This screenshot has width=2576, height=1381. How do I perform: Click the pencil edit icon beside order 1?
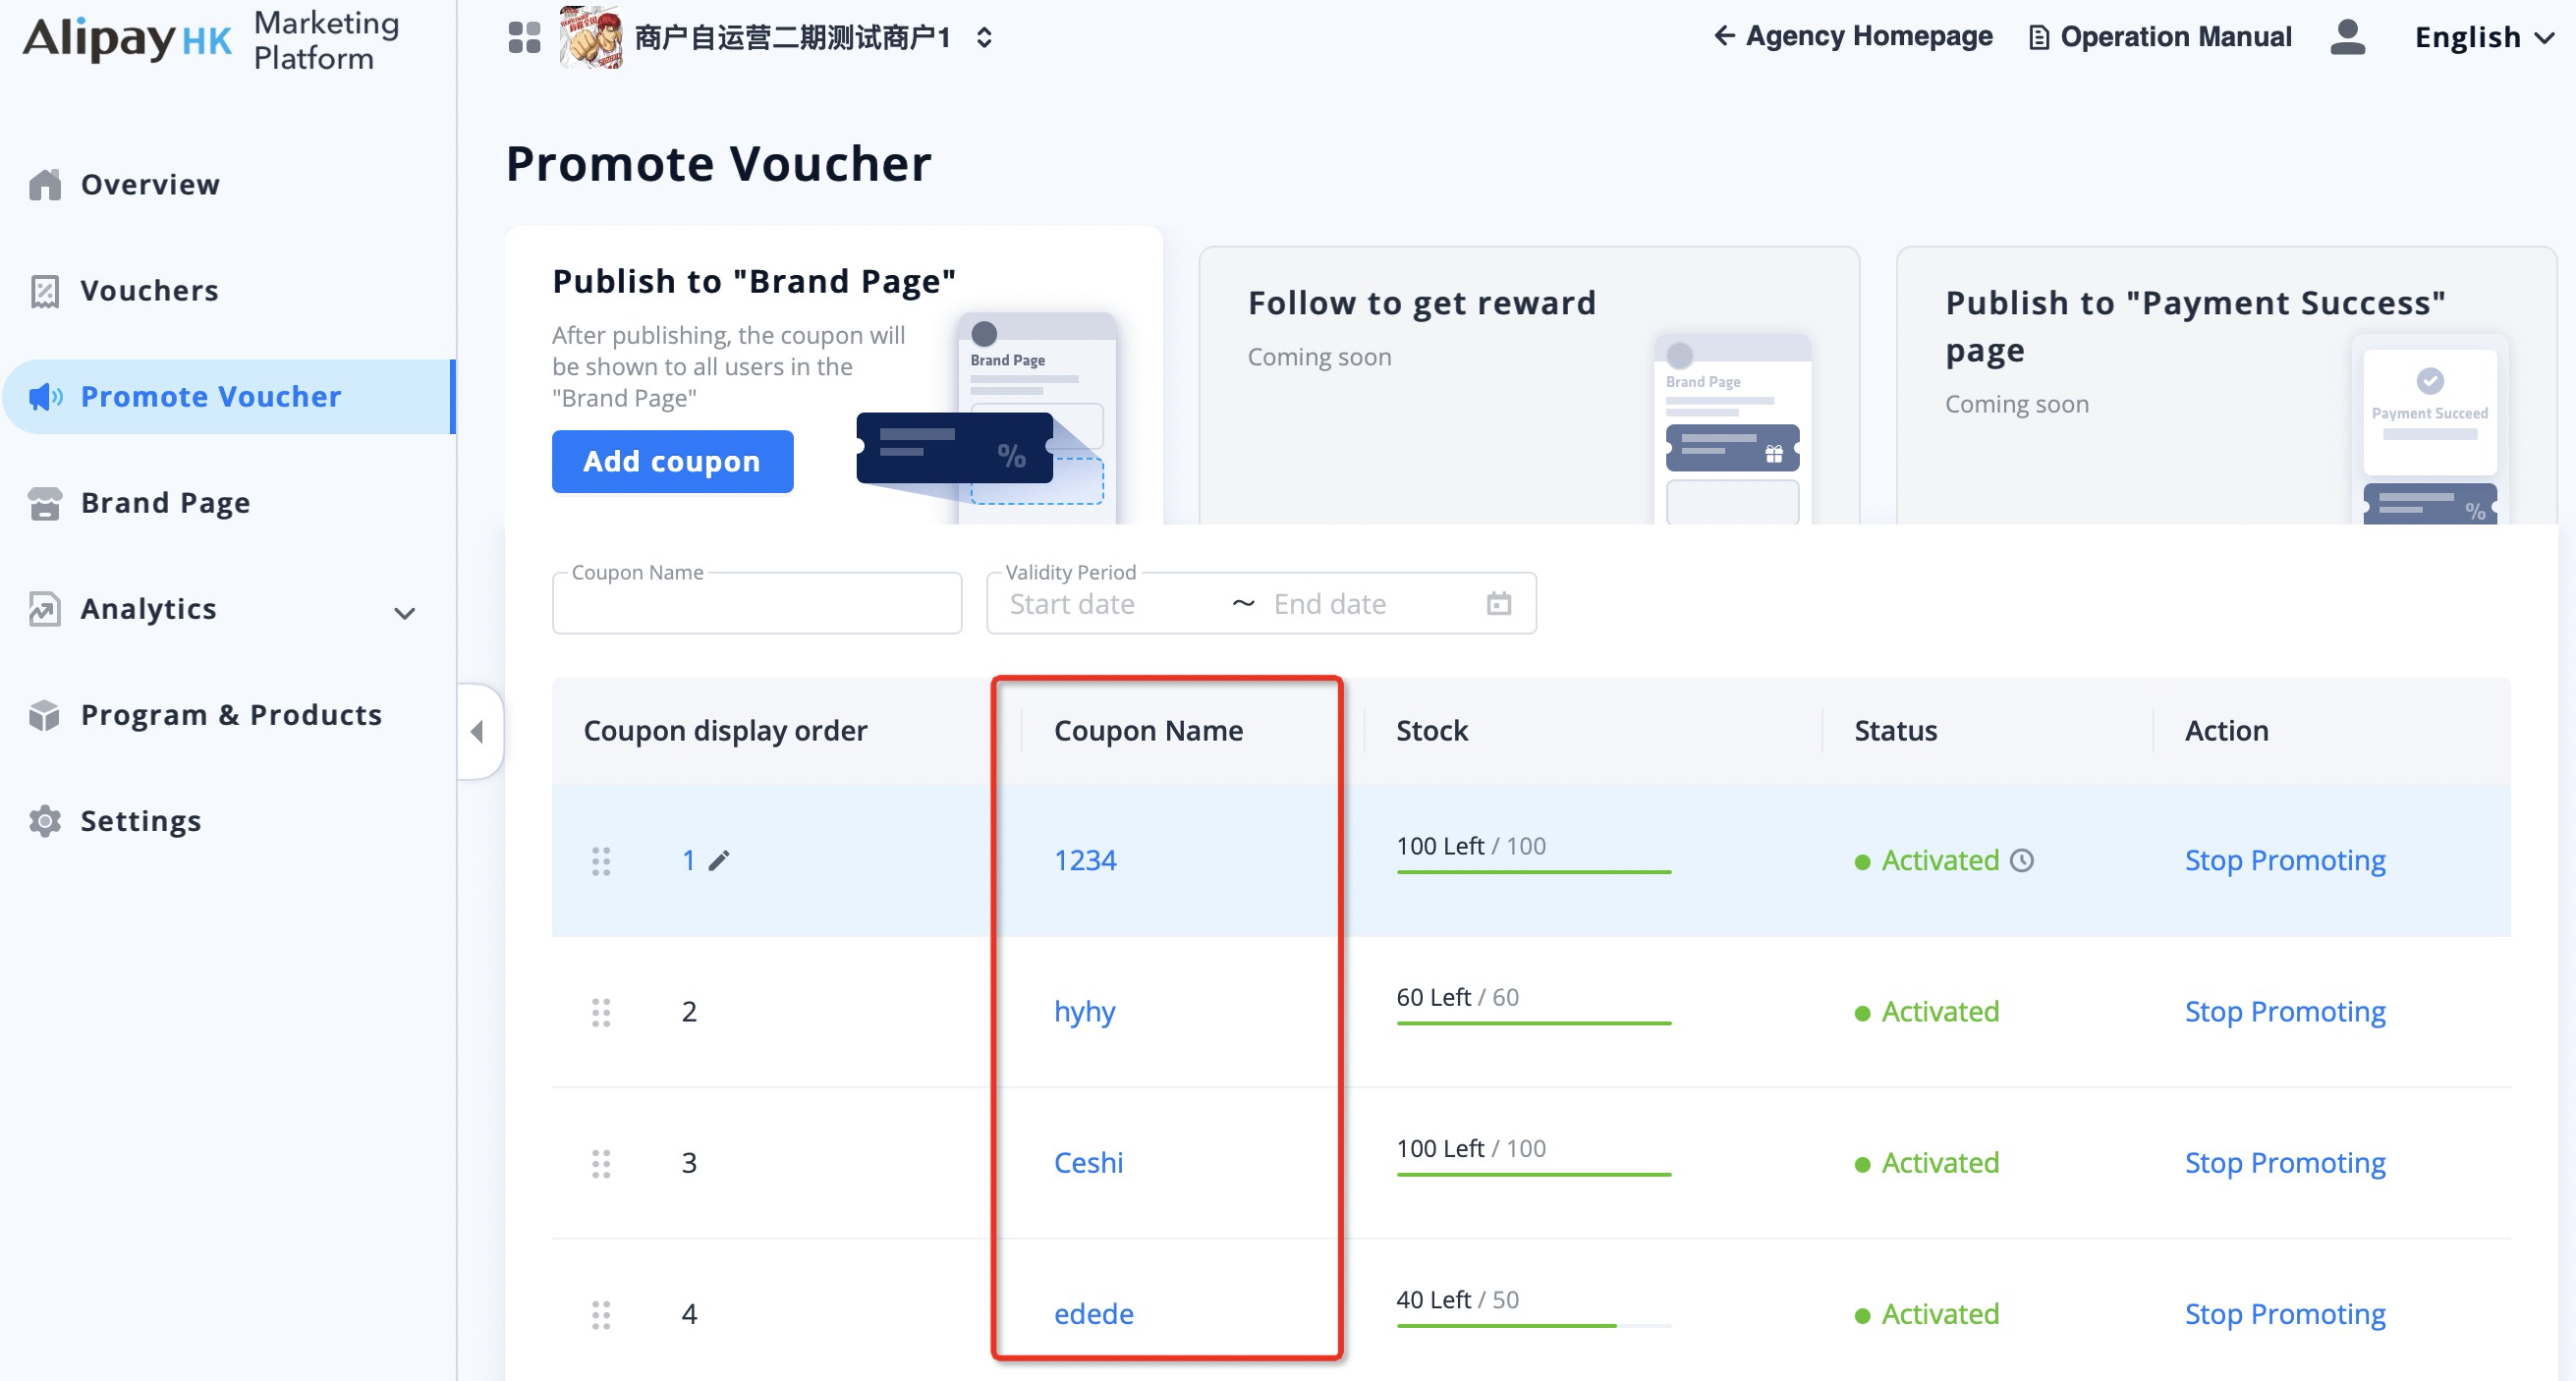pyautogui.click(x=719, y=860)
